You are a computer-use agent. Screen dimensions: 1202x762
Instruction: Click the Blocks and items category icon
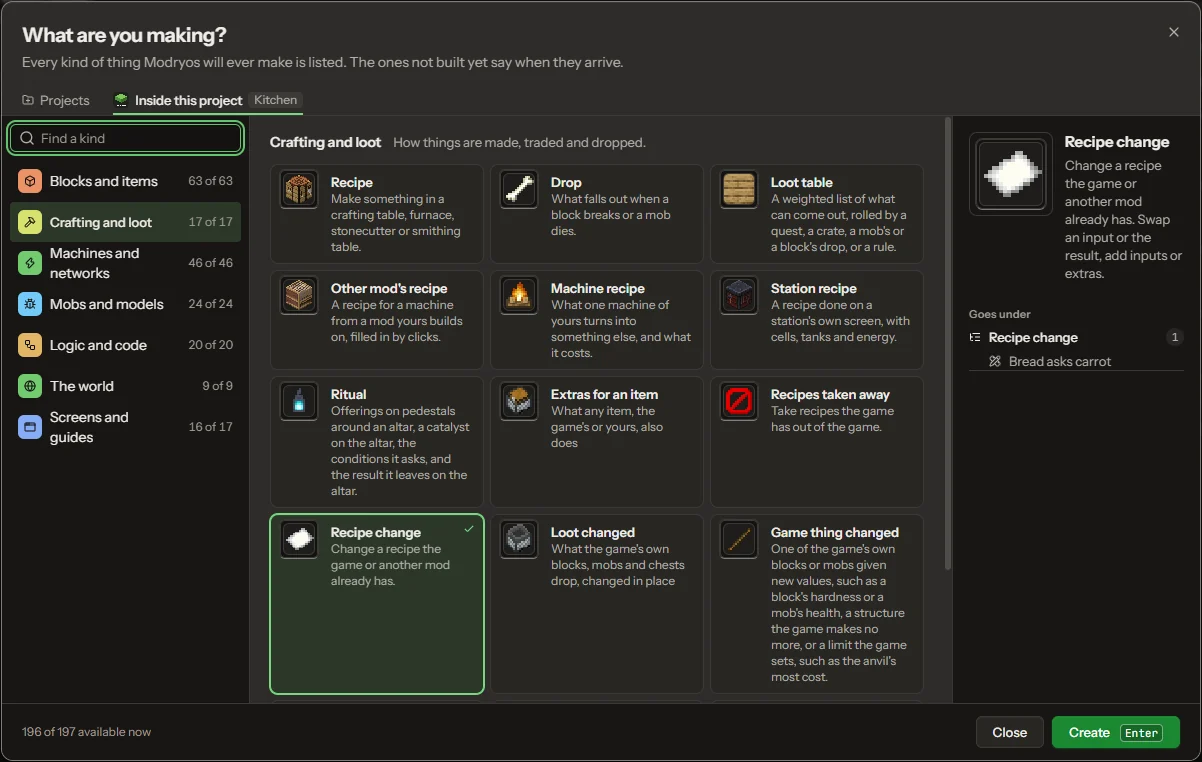pos(30,181)
